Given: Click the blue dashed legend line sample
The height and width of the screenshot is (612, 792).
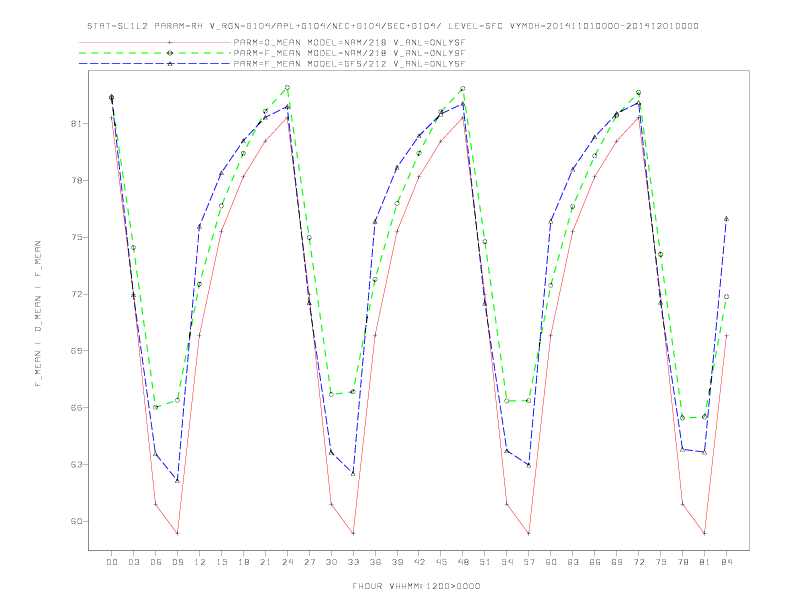Looking at the screenshot, I should pyautogui.click(x=155, y=64).
